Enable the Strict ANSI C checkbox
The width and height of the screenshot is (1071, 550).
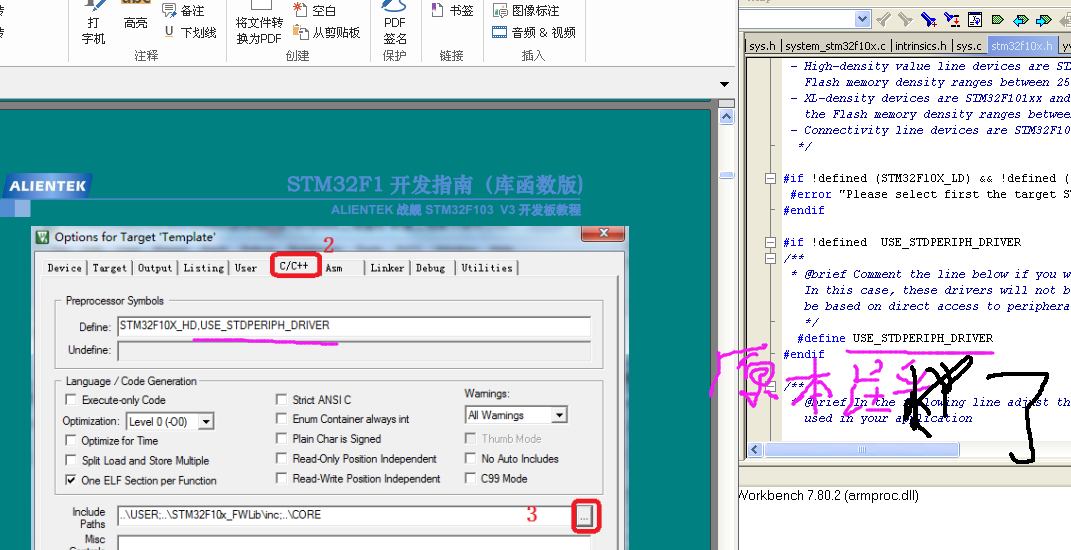[x=281, y=399]
